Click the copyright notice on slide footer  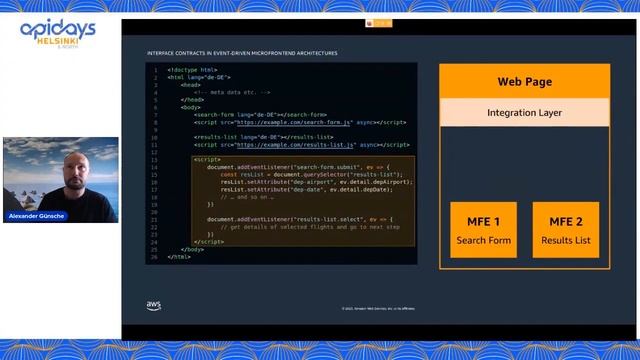tap(378, 309)
